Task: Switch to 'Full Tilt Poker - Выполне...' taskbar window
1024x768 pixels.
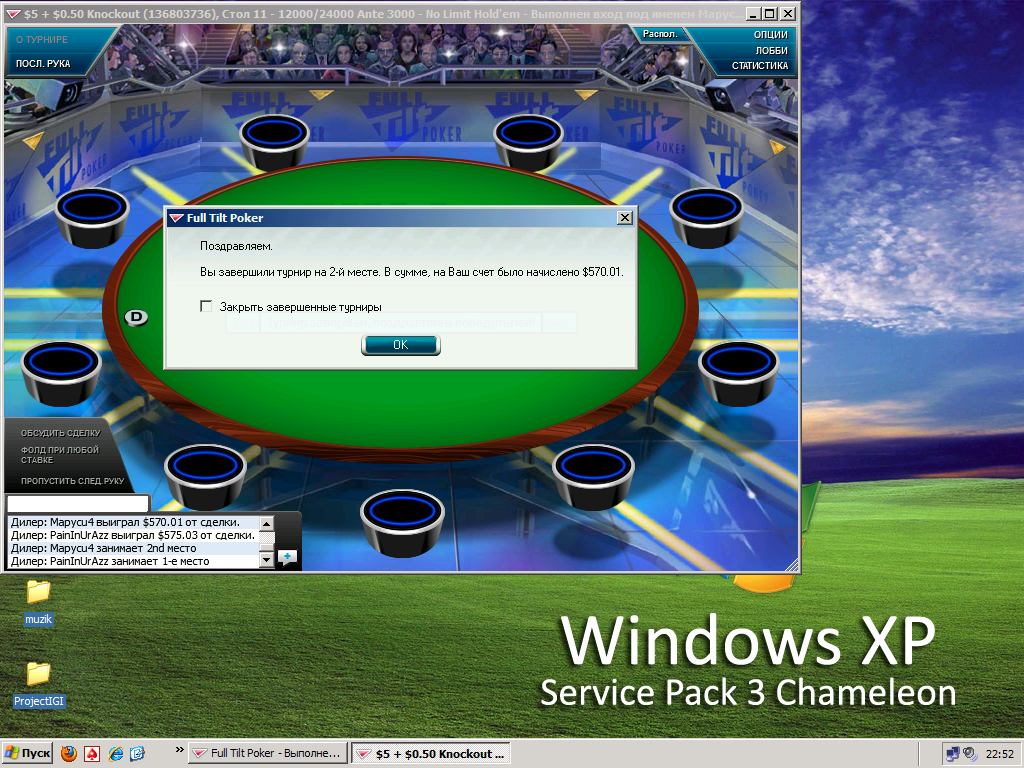Action: click(268, 753)
